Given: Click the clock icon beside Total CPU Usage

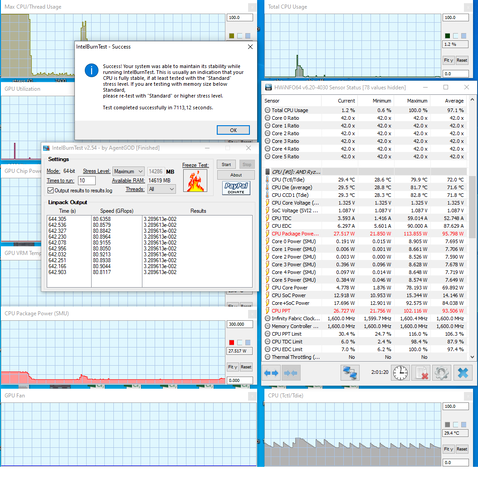Looking at the screenshot, I should point(267,110).
